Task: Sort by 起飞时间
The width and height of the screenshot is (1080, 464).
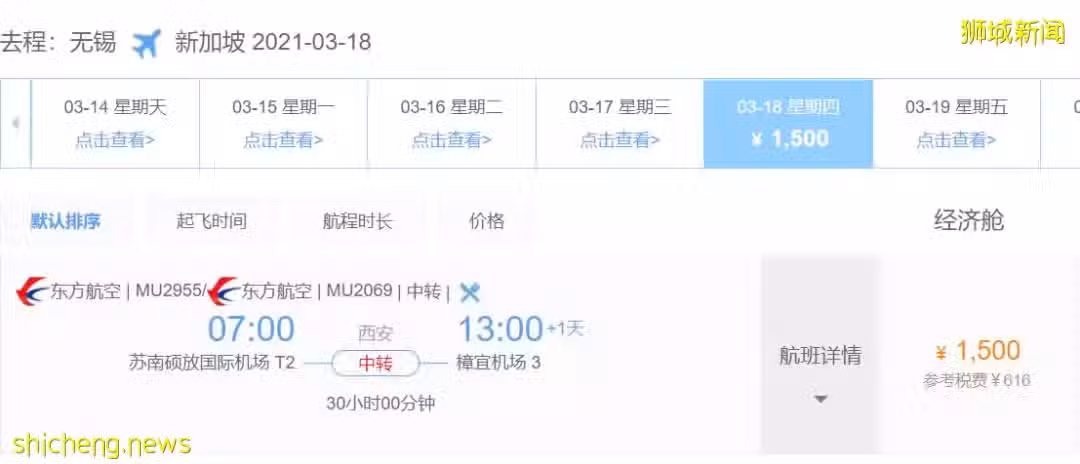Action: [211, 221]
